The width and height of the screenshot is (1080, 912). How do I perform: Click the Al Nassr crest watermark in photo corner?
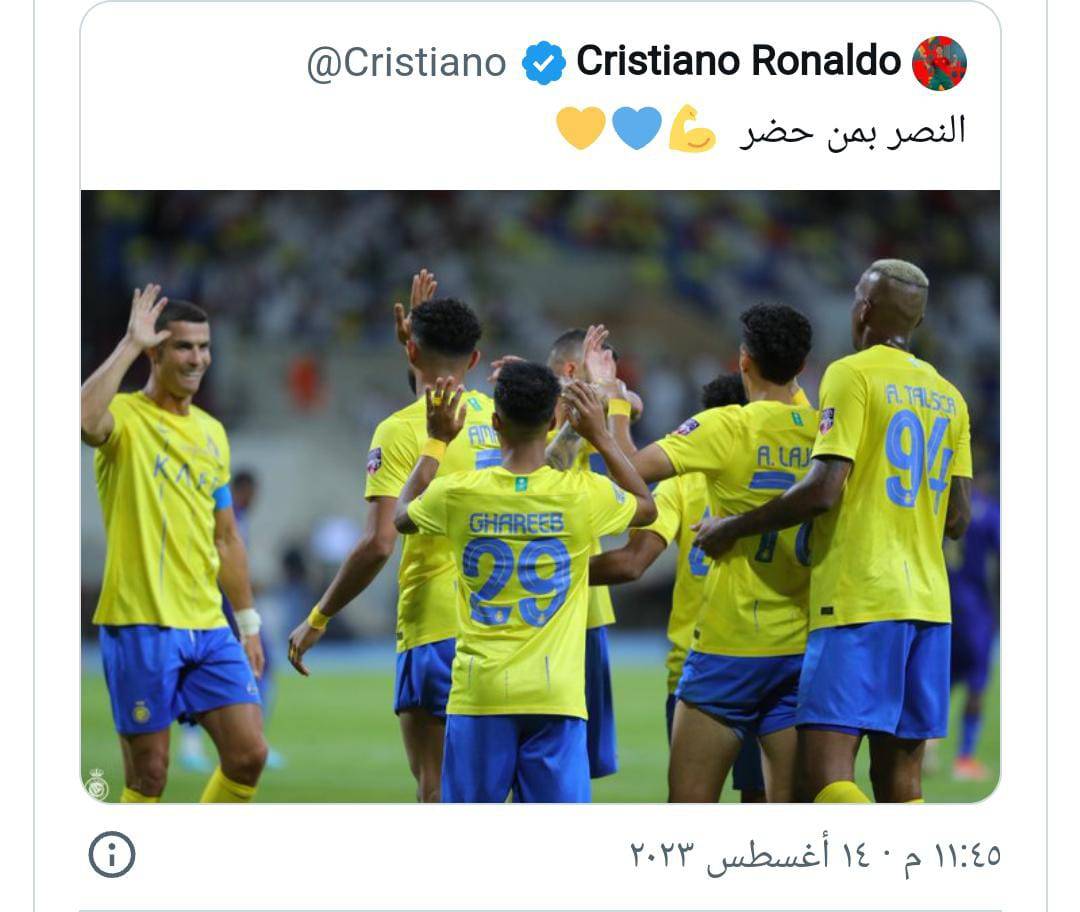point(97,784)
